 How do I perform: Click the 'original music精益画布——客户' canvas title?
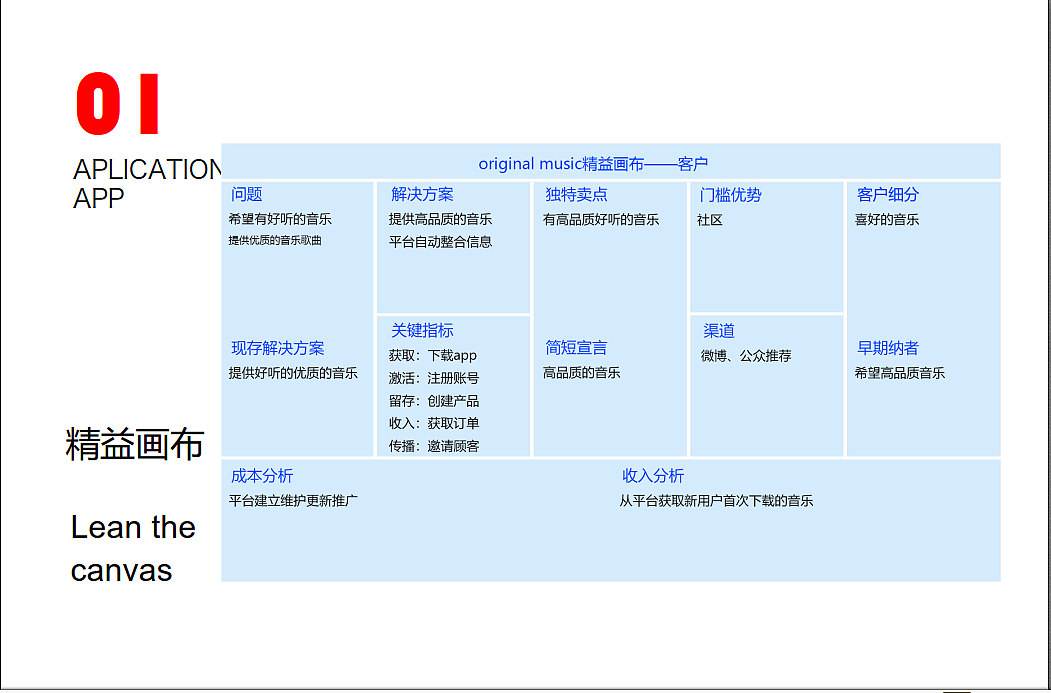[x=593, y=164]
